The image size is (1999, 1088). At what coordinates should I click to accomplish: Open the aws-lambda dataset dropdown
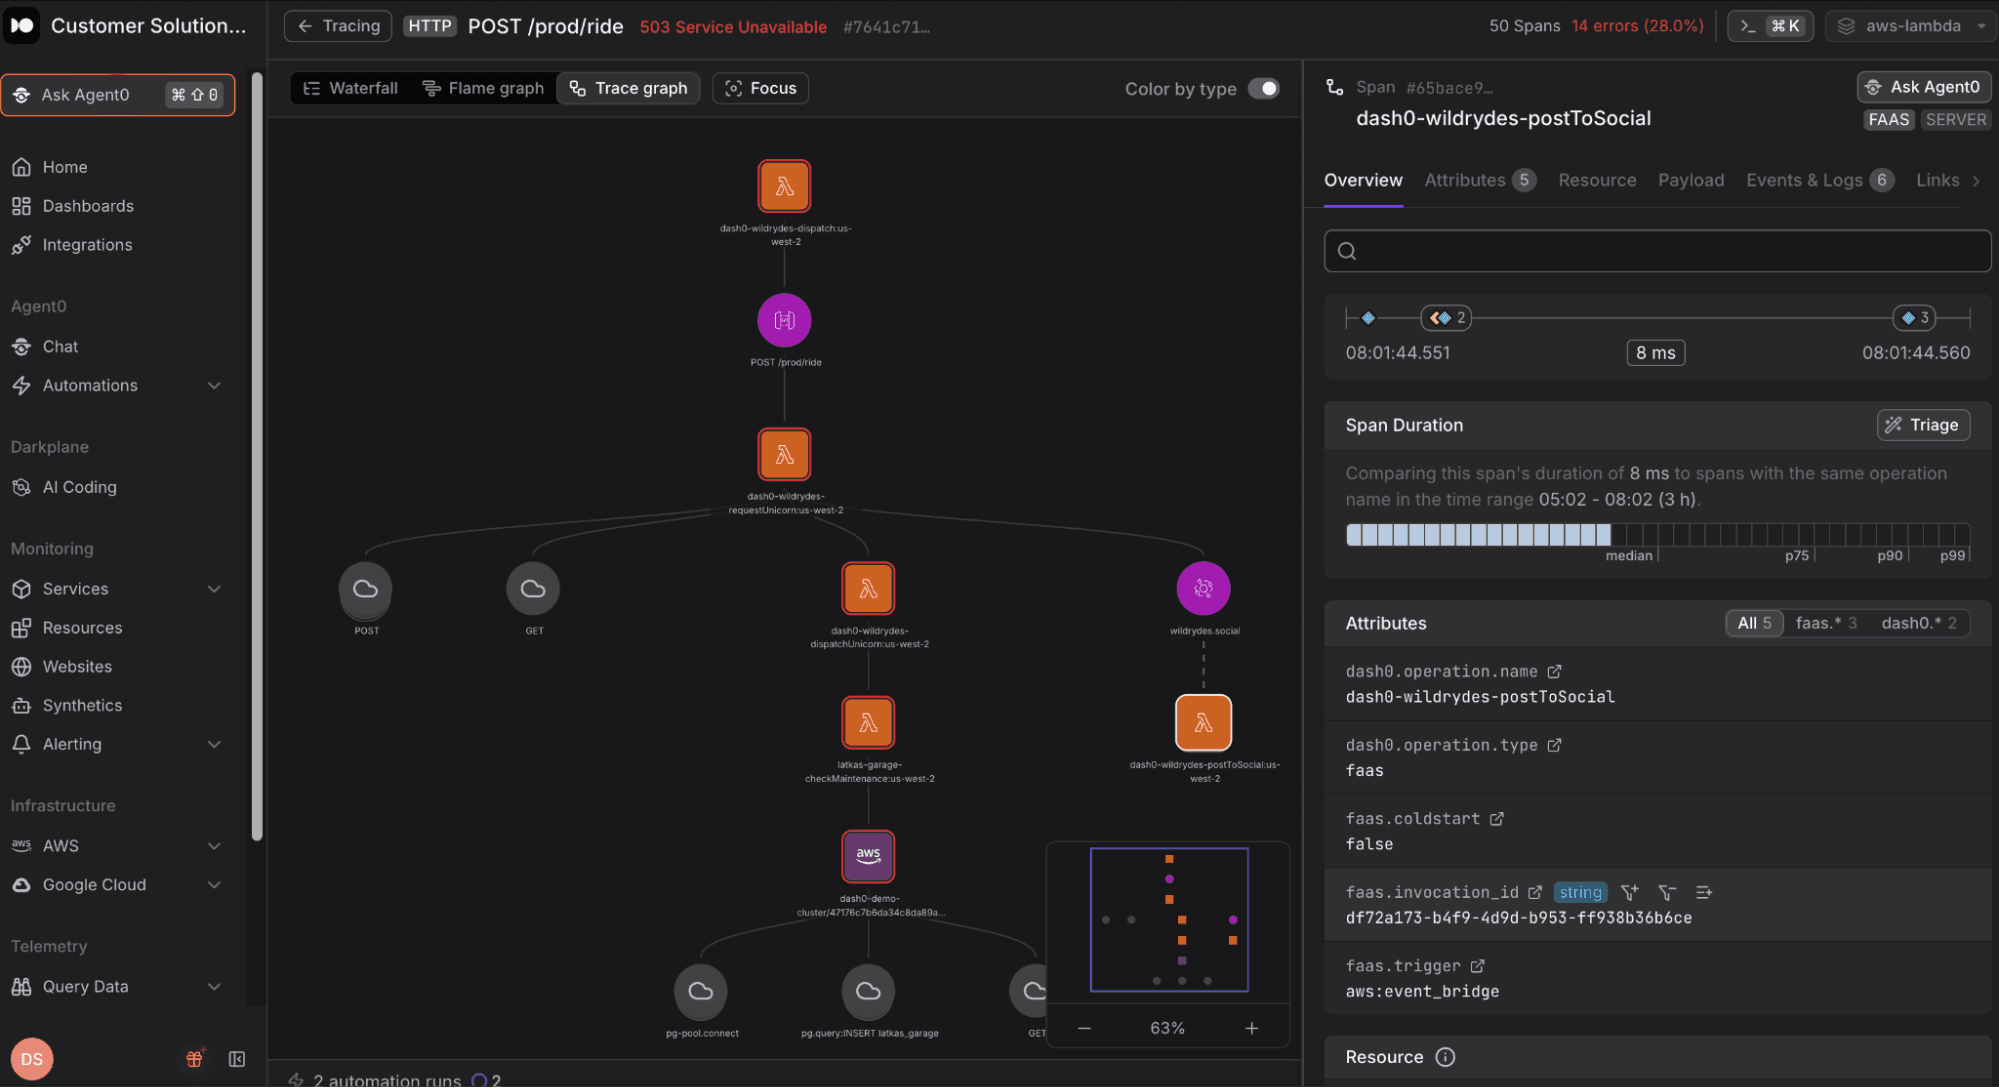point(1910,26)
